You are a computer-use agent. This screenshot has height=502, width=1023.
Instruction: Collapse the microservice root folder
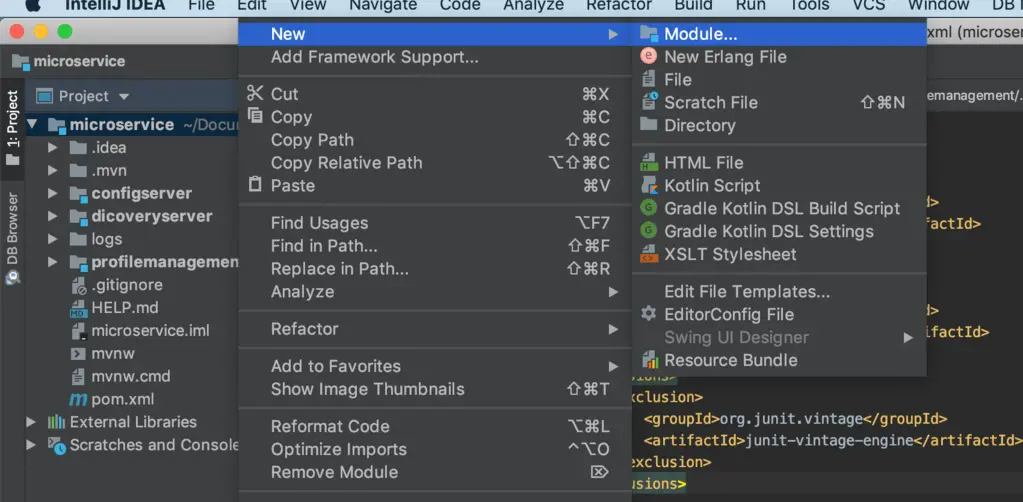tap(32, 124)
